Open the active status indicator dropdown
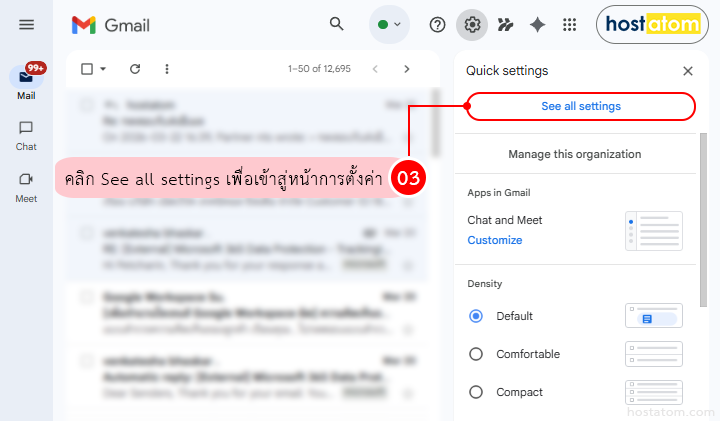Viewport: 720px width, 421px height. (x=389, y=24)
